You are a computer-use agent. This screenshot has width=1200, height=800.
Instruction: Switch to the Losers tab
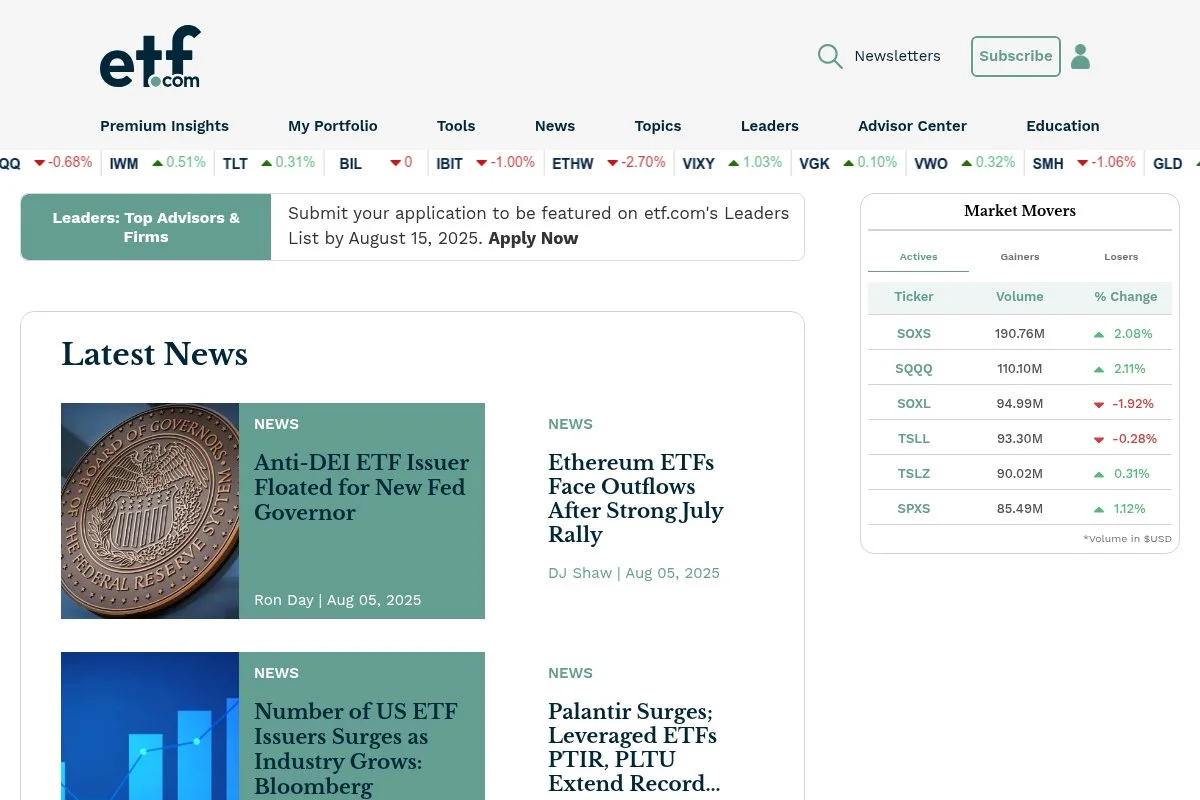[x=1121, y=257]
